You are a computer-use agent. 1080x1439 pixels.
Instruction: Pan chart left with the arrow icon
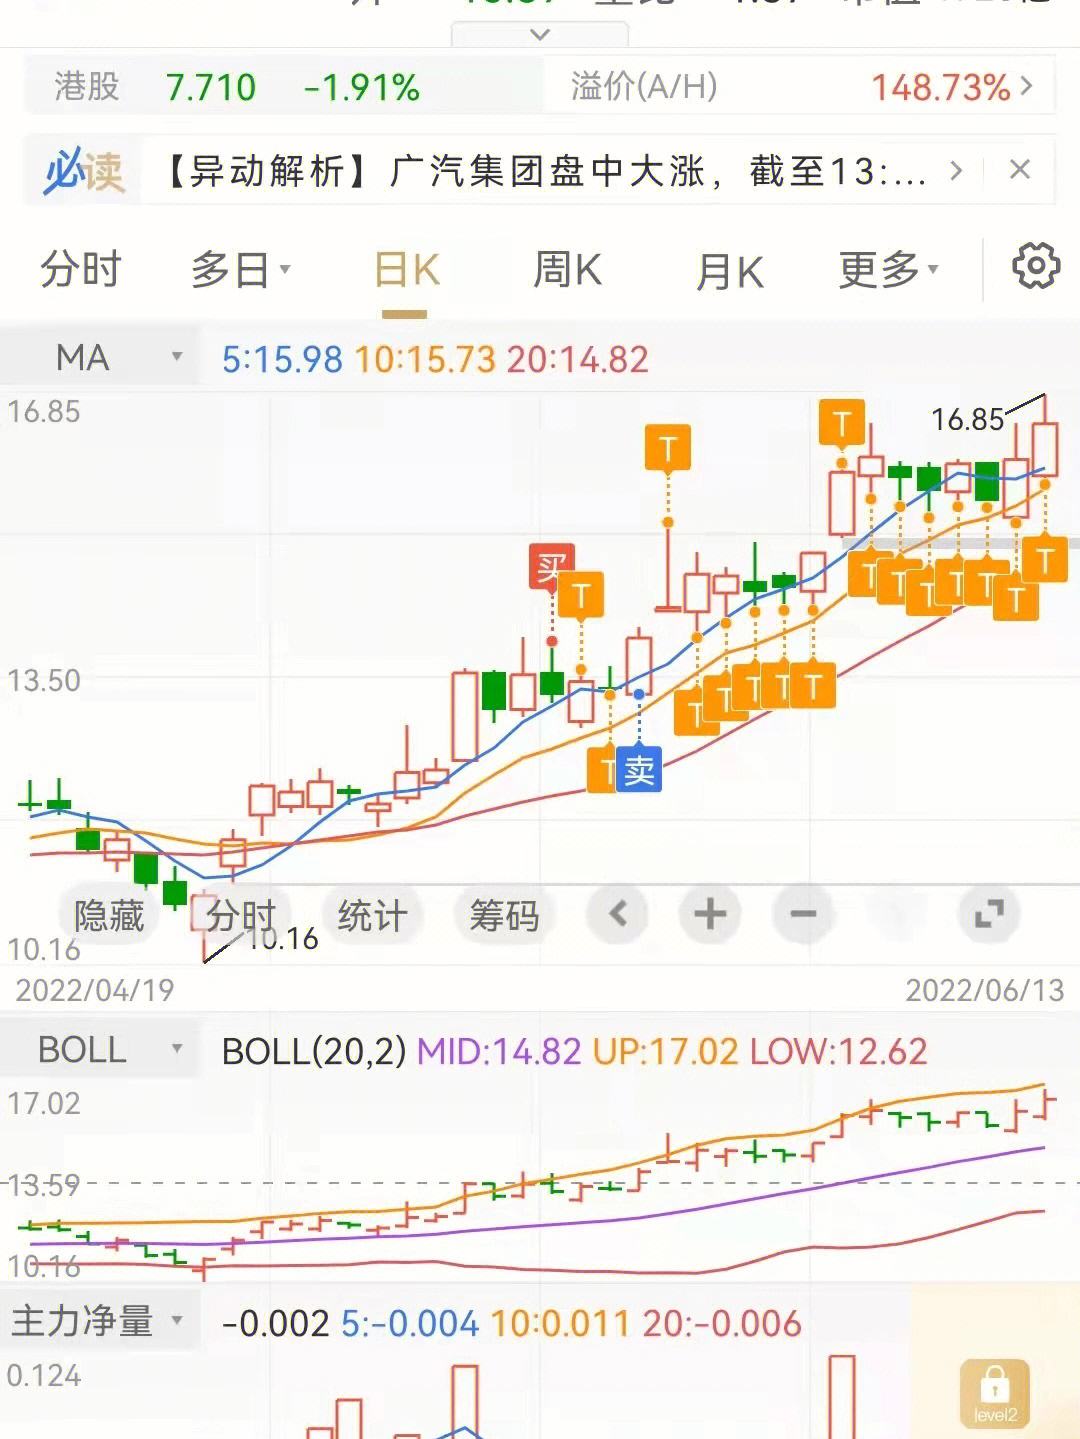coord(617,914)
